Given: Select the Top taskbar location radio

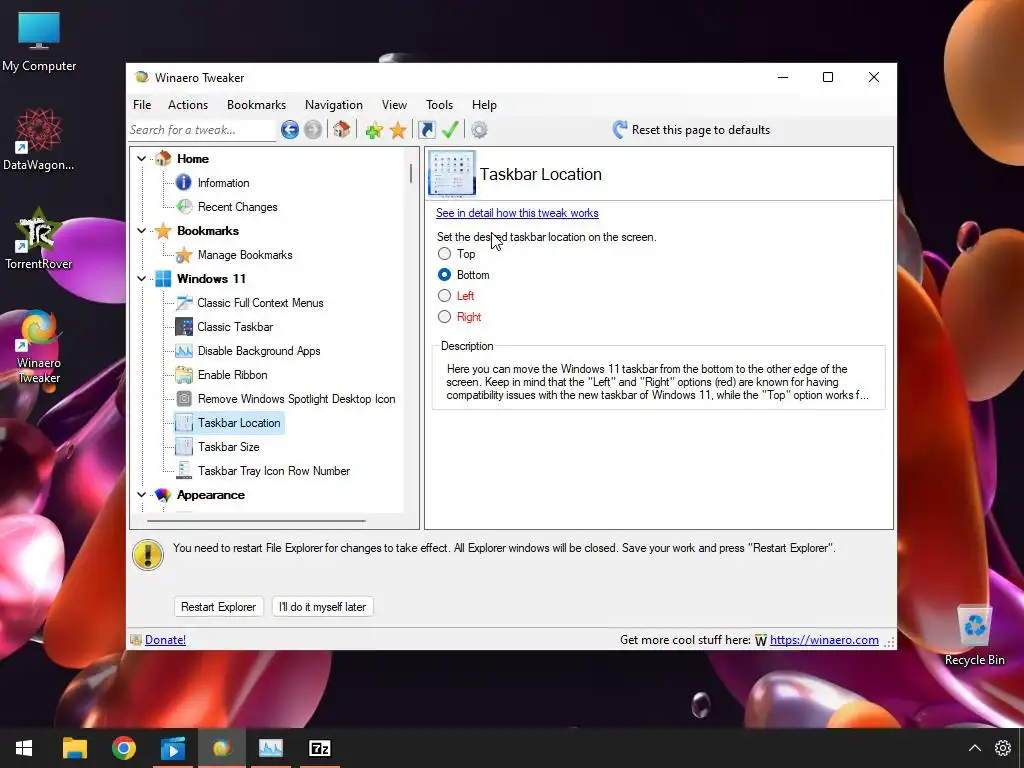Looking at the screenshot, I should (444, 253).
